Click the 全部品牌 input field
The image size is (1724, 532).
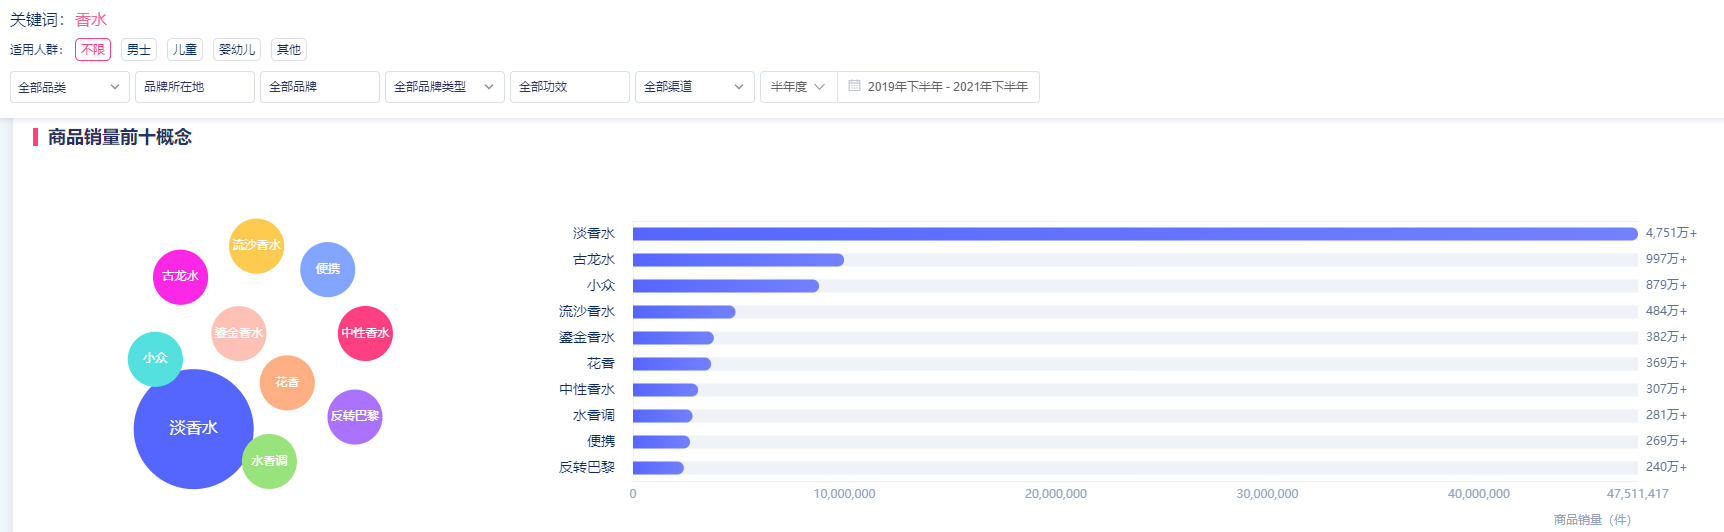(319, 87)
